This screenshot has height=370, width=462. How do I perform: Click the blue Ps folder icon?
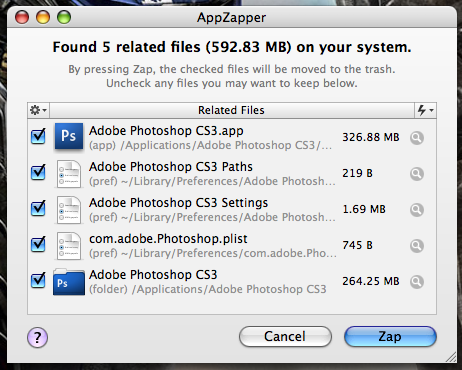pos(69,282)
